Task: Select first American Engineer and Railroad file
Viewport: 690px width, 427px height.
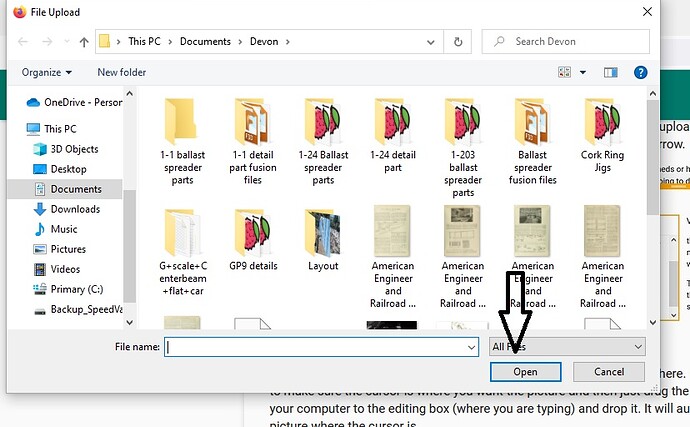Action: coord(393,257)
